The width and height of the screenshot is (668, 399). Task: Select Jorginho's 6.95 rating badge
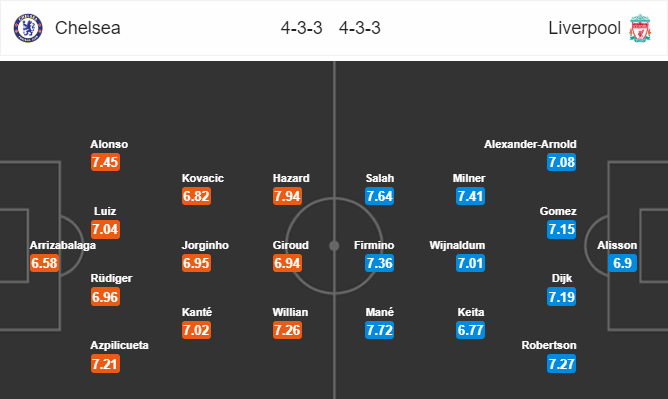(196, 263)
